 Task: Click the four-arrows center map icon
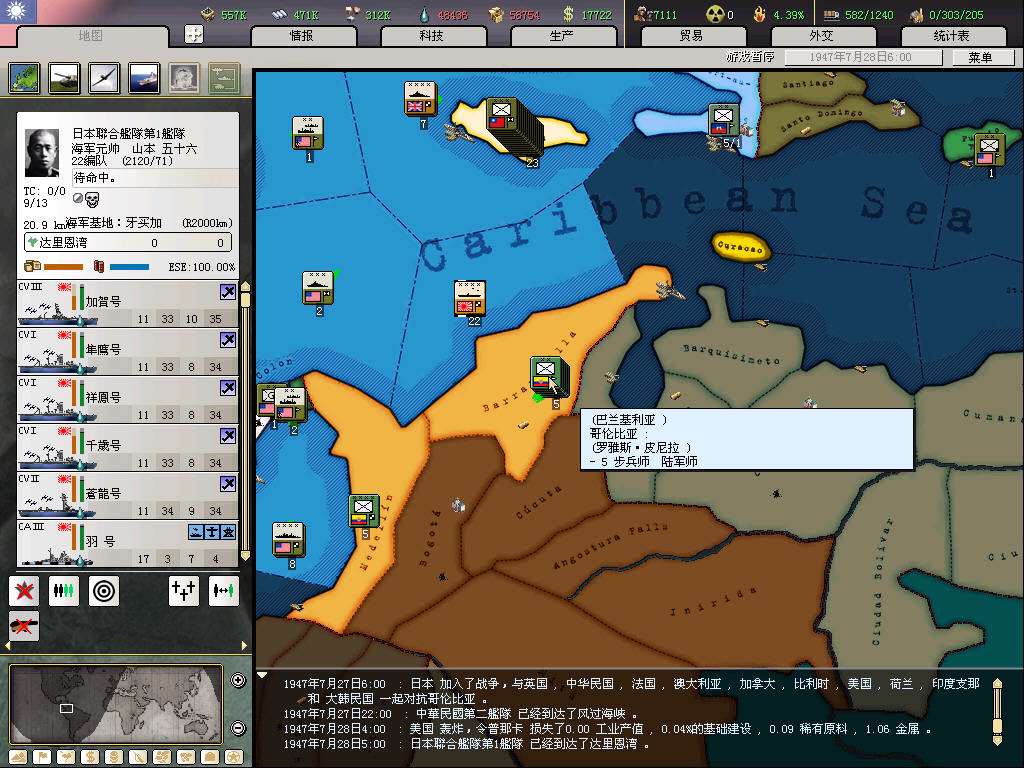tap(194, 34)
